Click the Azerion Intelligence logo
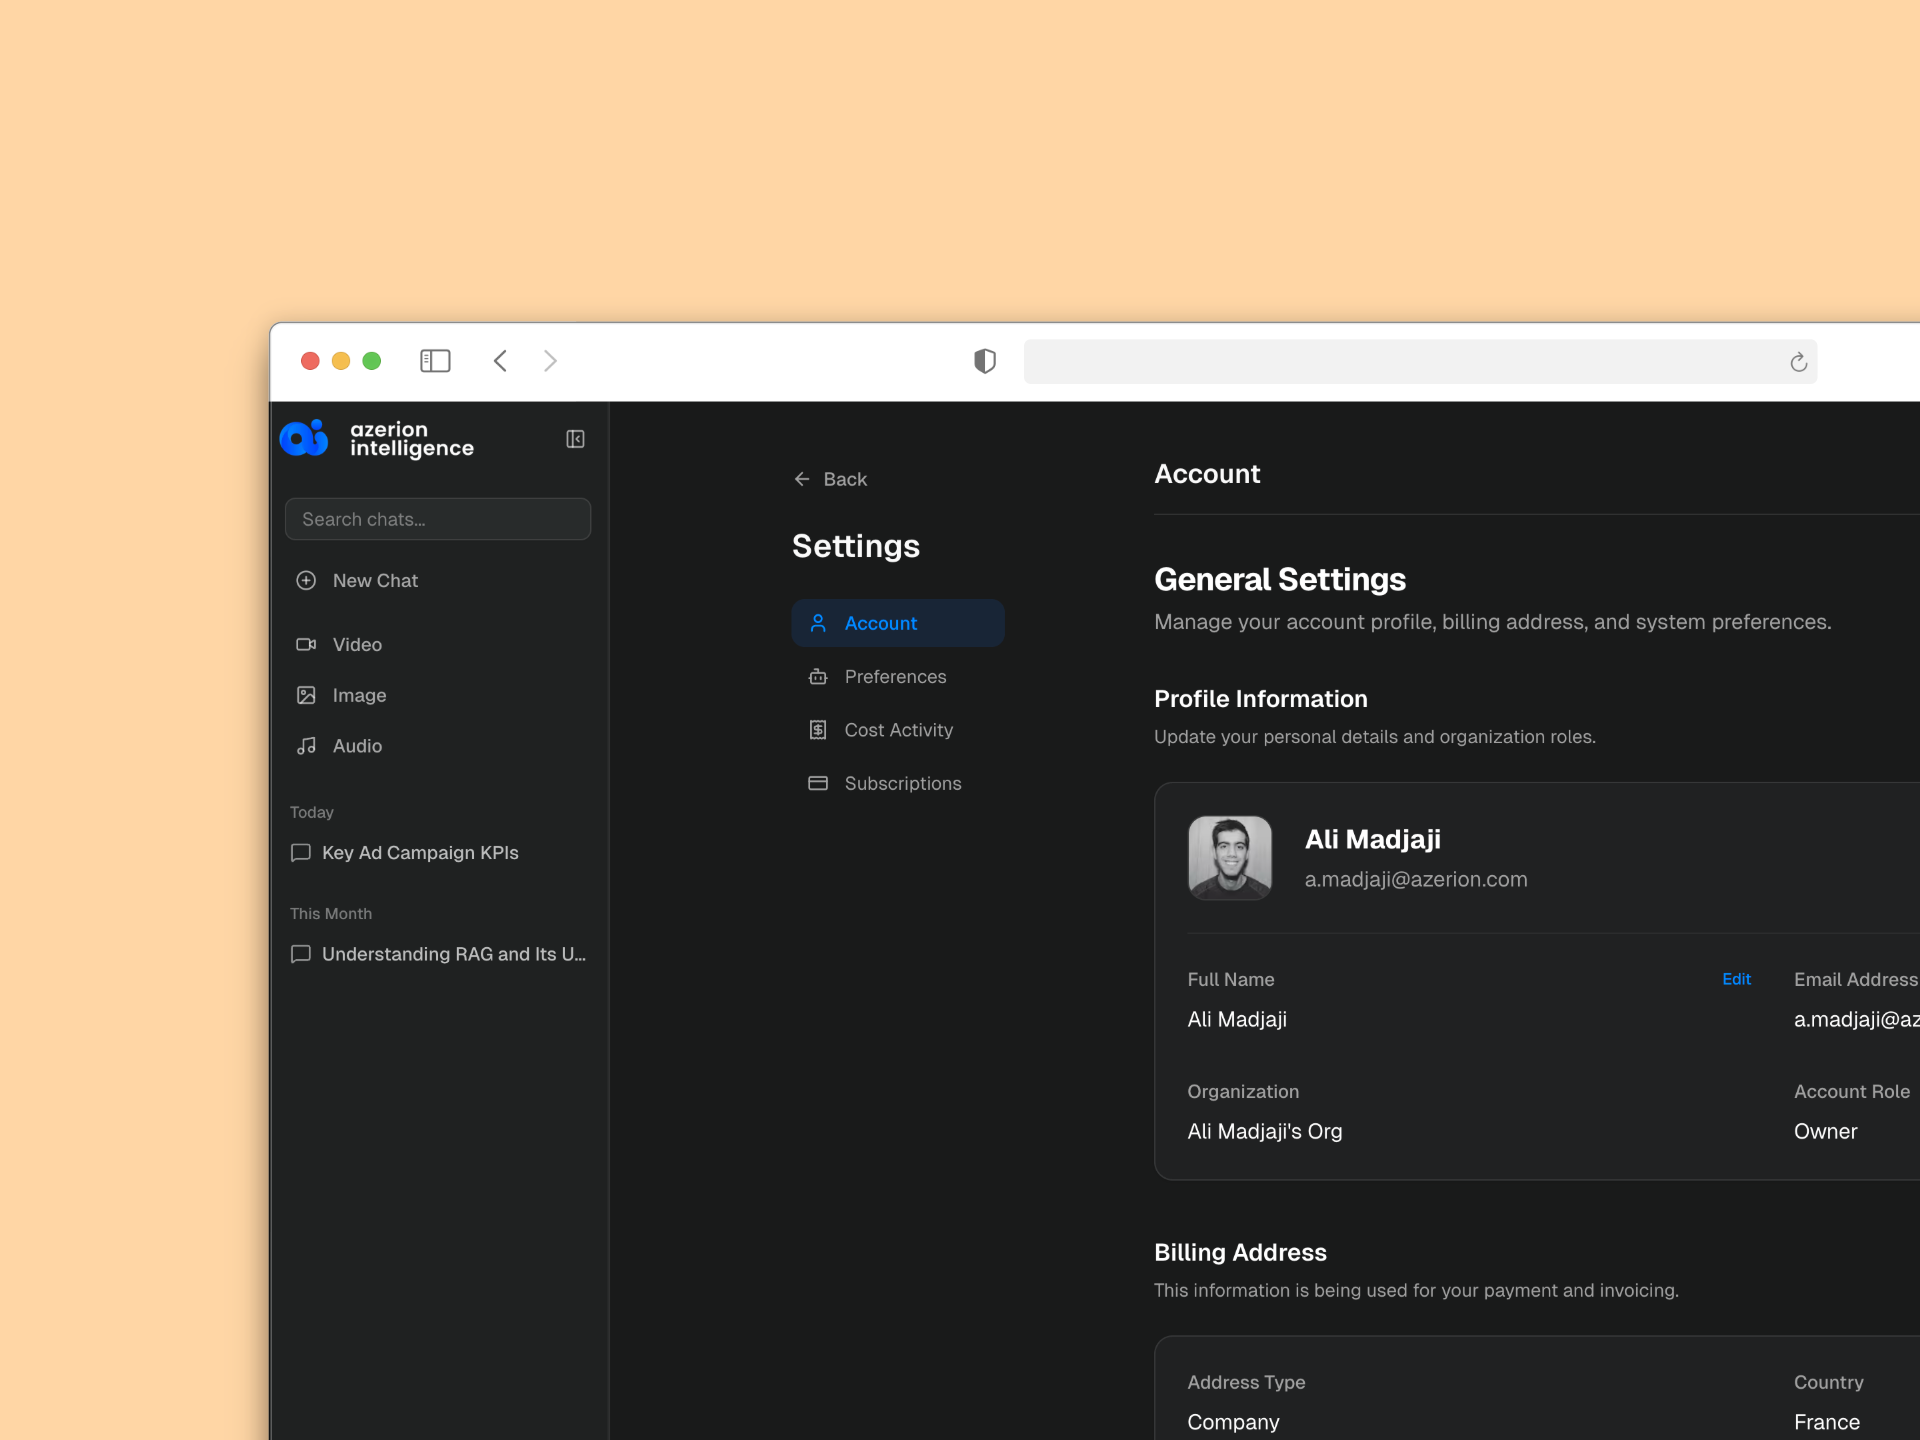This screenshot has height=1440, width=1920. point(377,439)
